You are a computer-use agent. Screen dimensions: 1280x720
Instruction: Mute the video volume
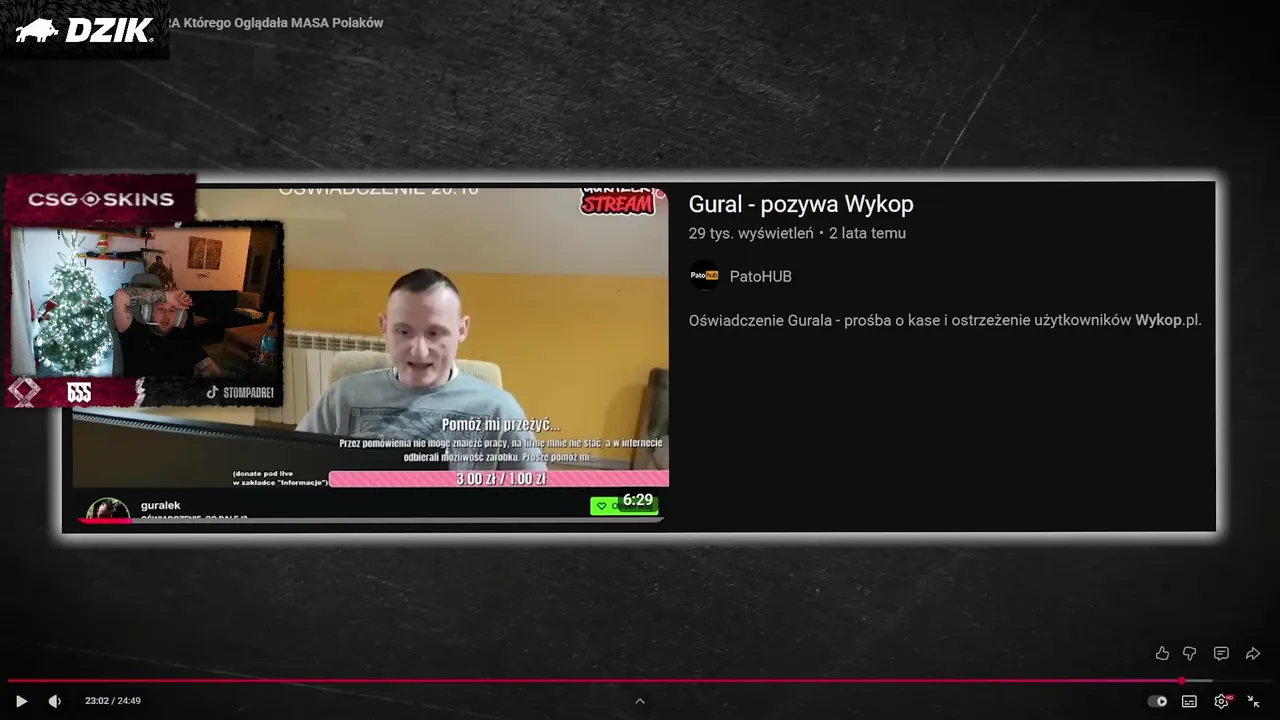(x=54, y=701)
